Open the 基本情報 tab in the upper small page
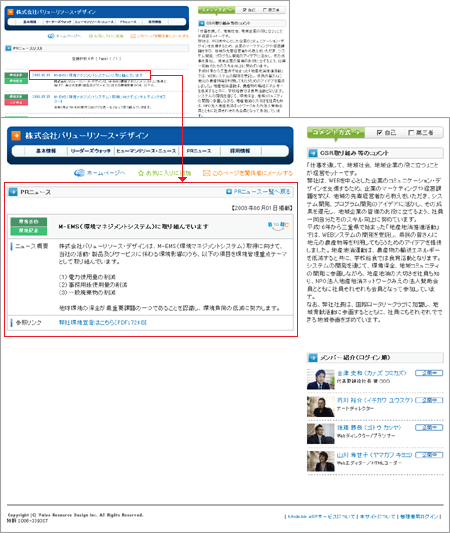Screen dimensions: 450x533 point(30,22)
